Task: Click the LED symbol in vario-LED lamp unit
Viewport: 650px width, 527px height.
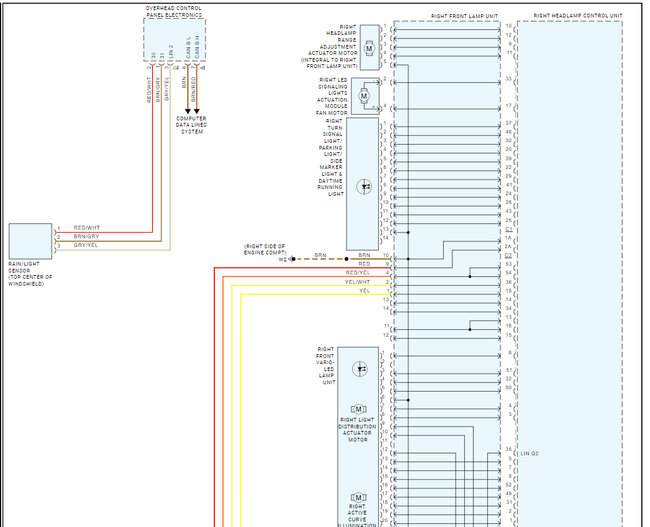Action: 360,369
